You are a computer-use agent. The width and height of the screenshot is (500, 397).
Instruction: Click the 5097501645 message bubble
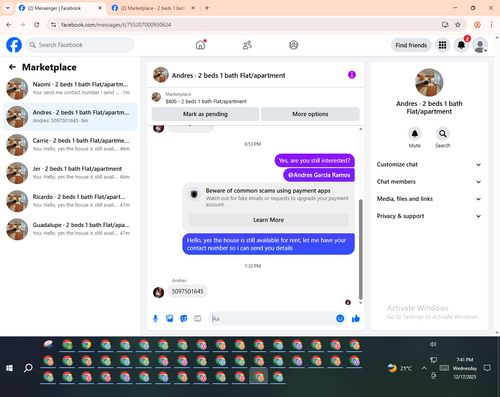click(x=188, y=291)
